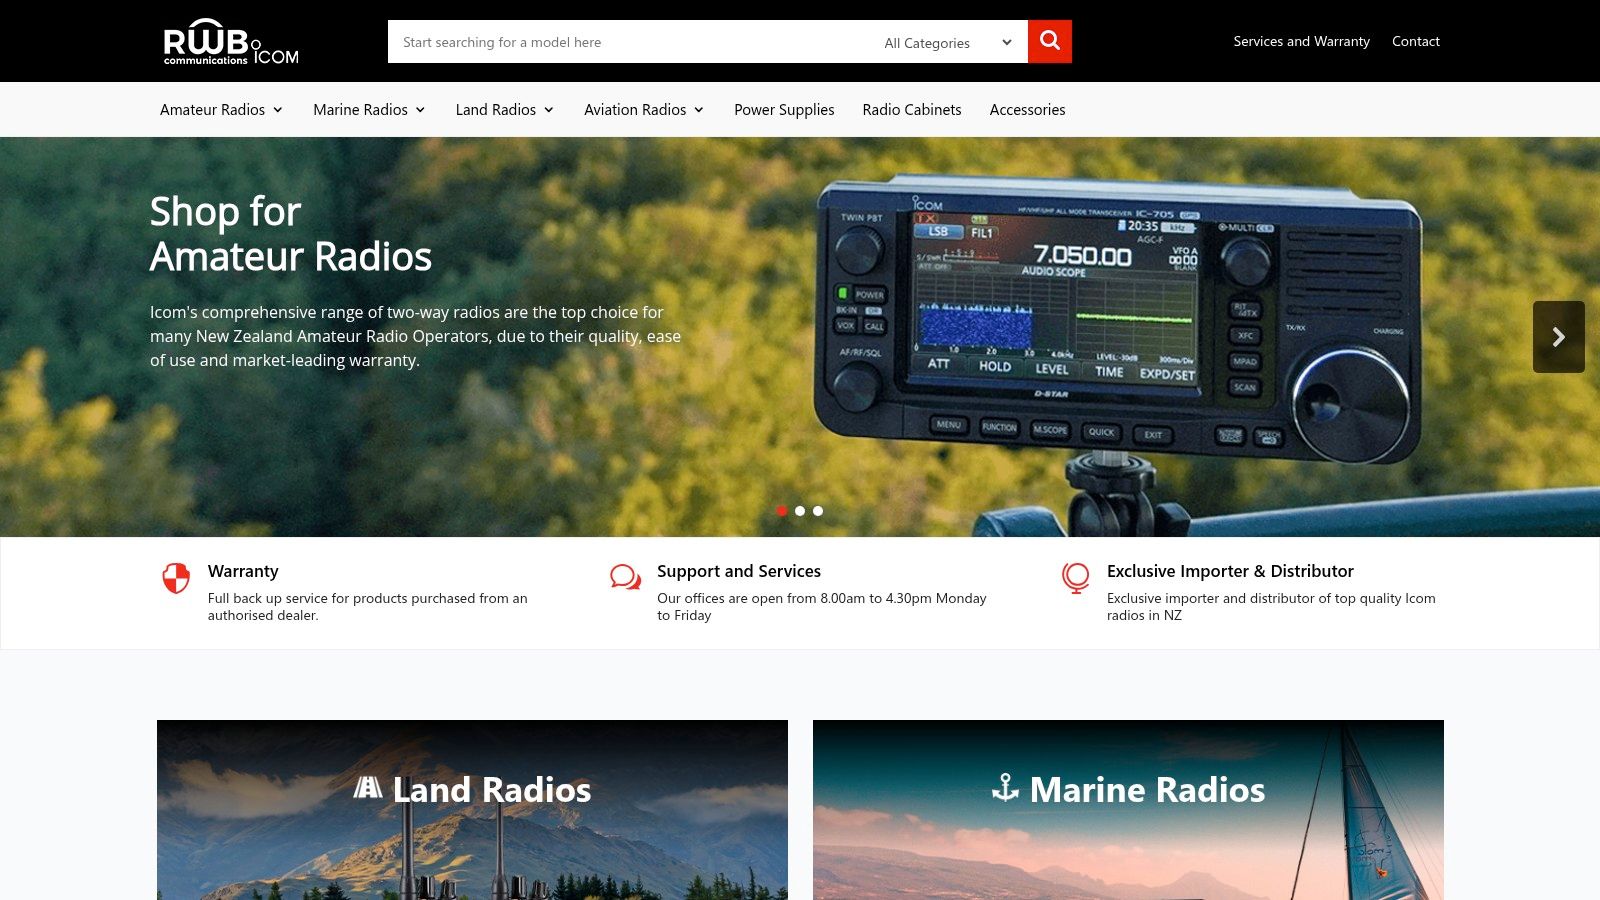Expand the Land Radios navigation menu
The height and width of the screenshot is (900, 1600).
click(505, 110)
